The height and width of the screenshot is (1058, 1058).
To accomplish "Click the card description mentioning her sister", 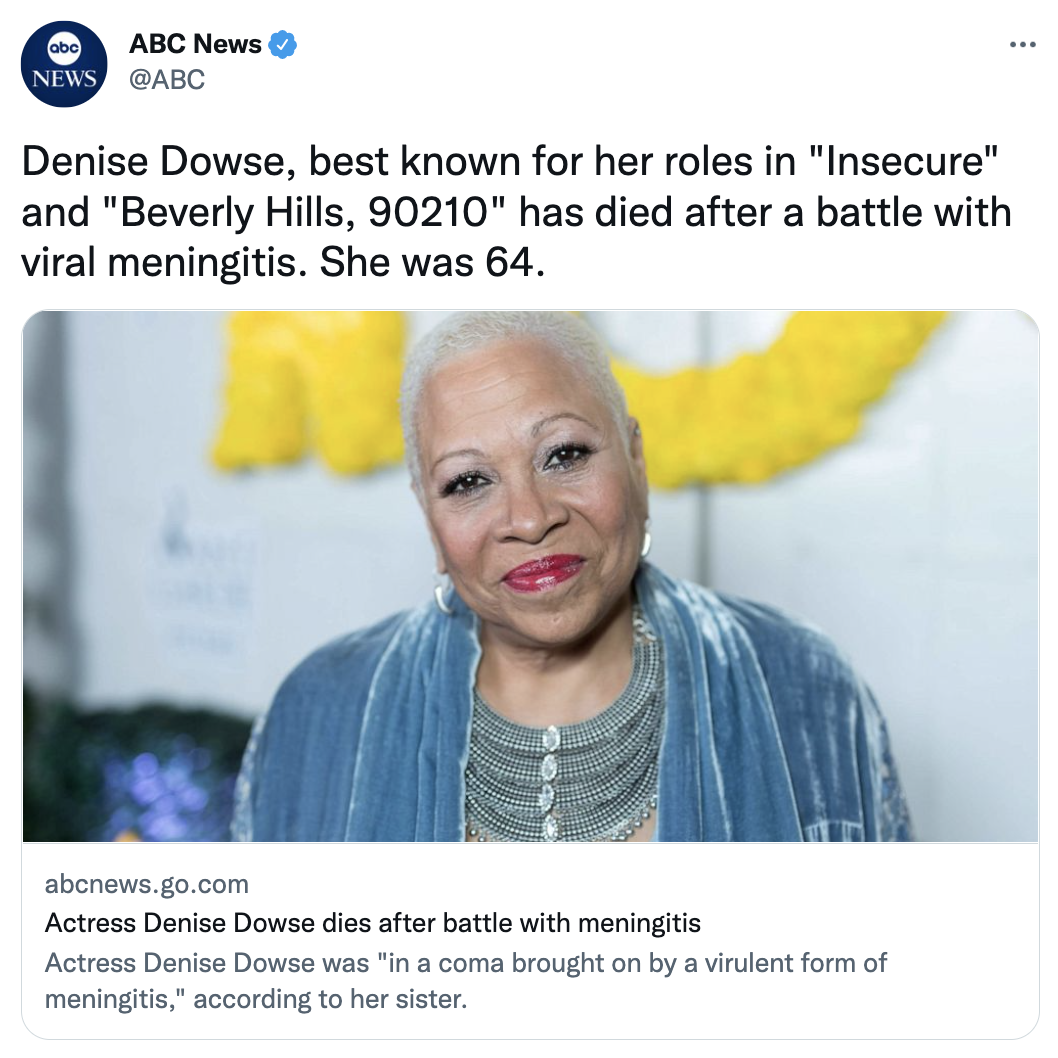I will (x=466, y=980).
